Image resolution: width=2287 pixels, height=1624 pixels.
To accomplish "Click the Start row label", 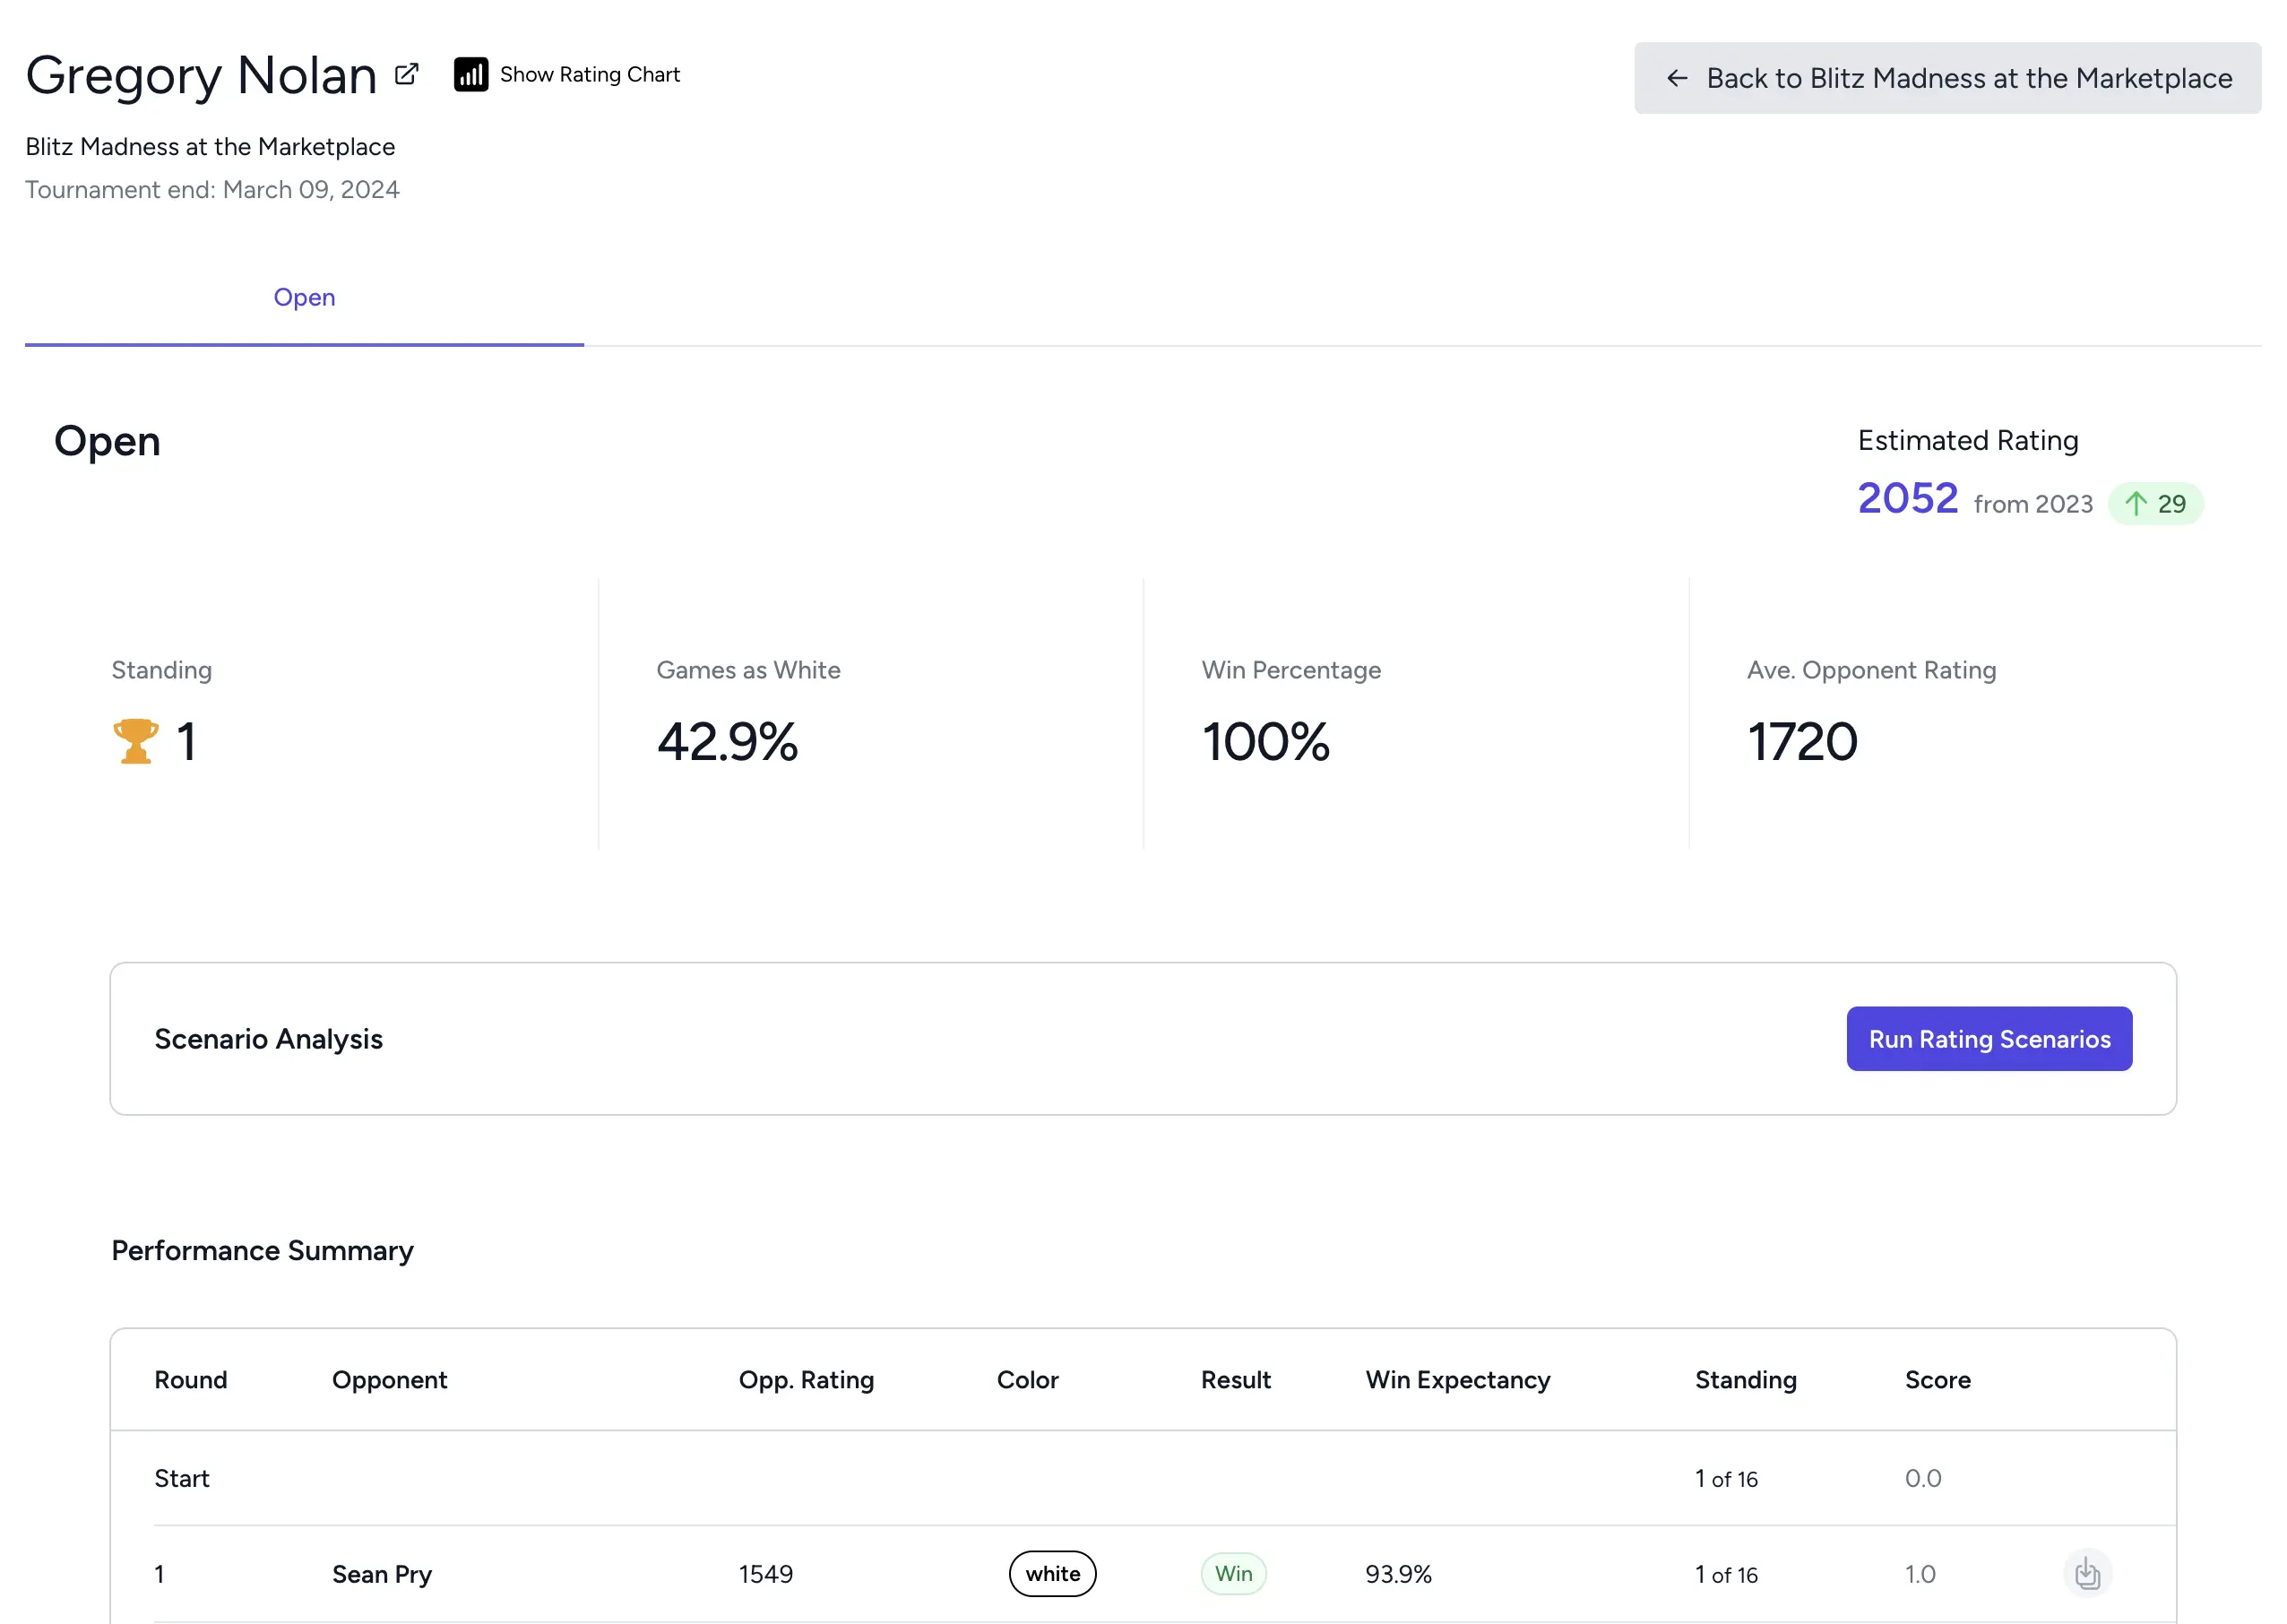I will [x=182, y=1479].
